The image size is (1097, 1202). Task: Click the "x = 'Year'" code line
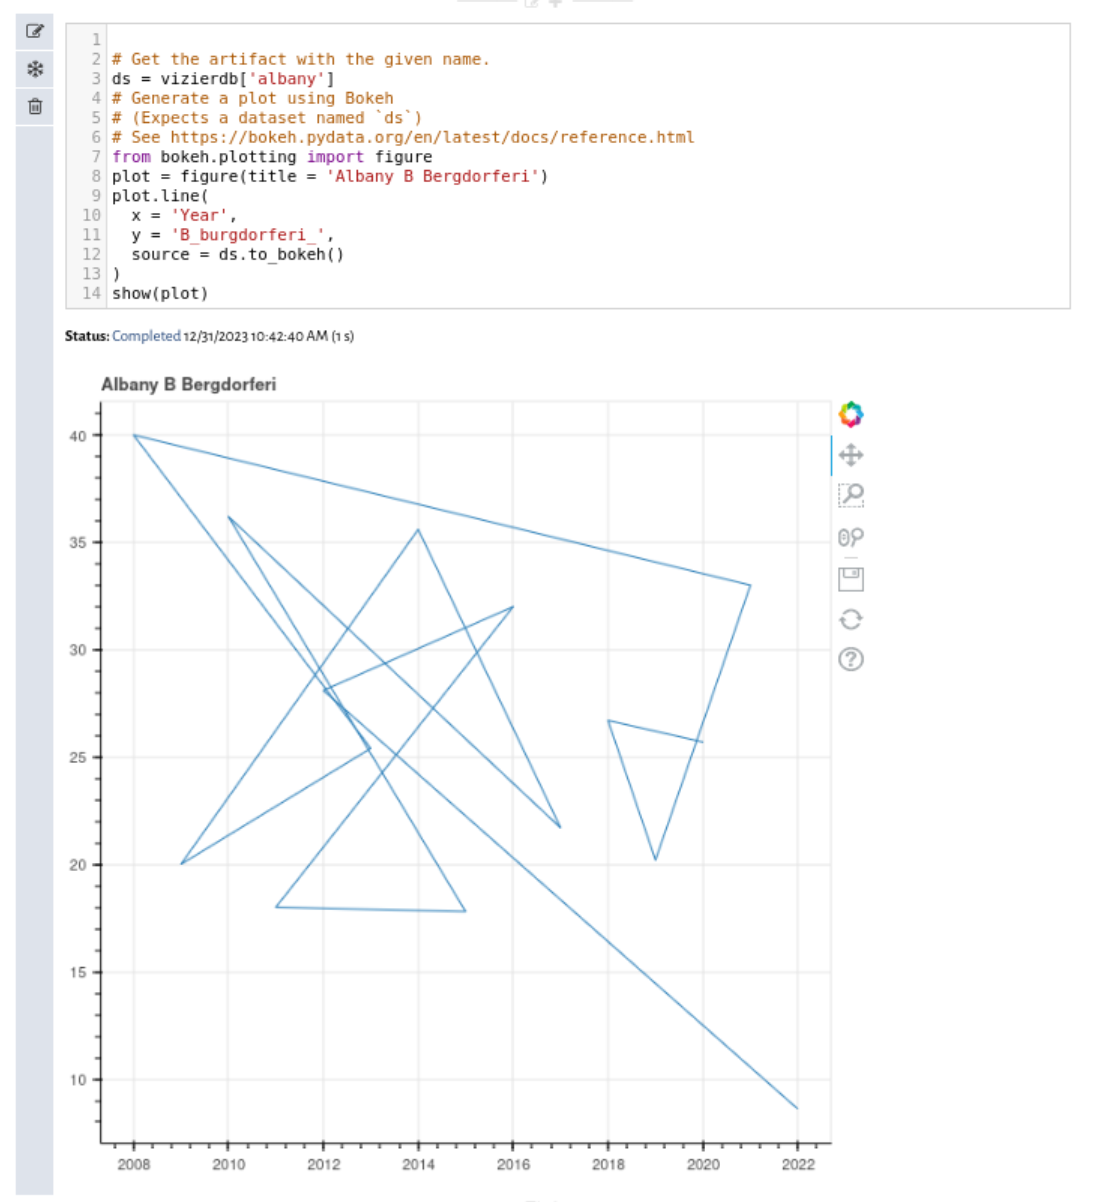tap(184, 215)
